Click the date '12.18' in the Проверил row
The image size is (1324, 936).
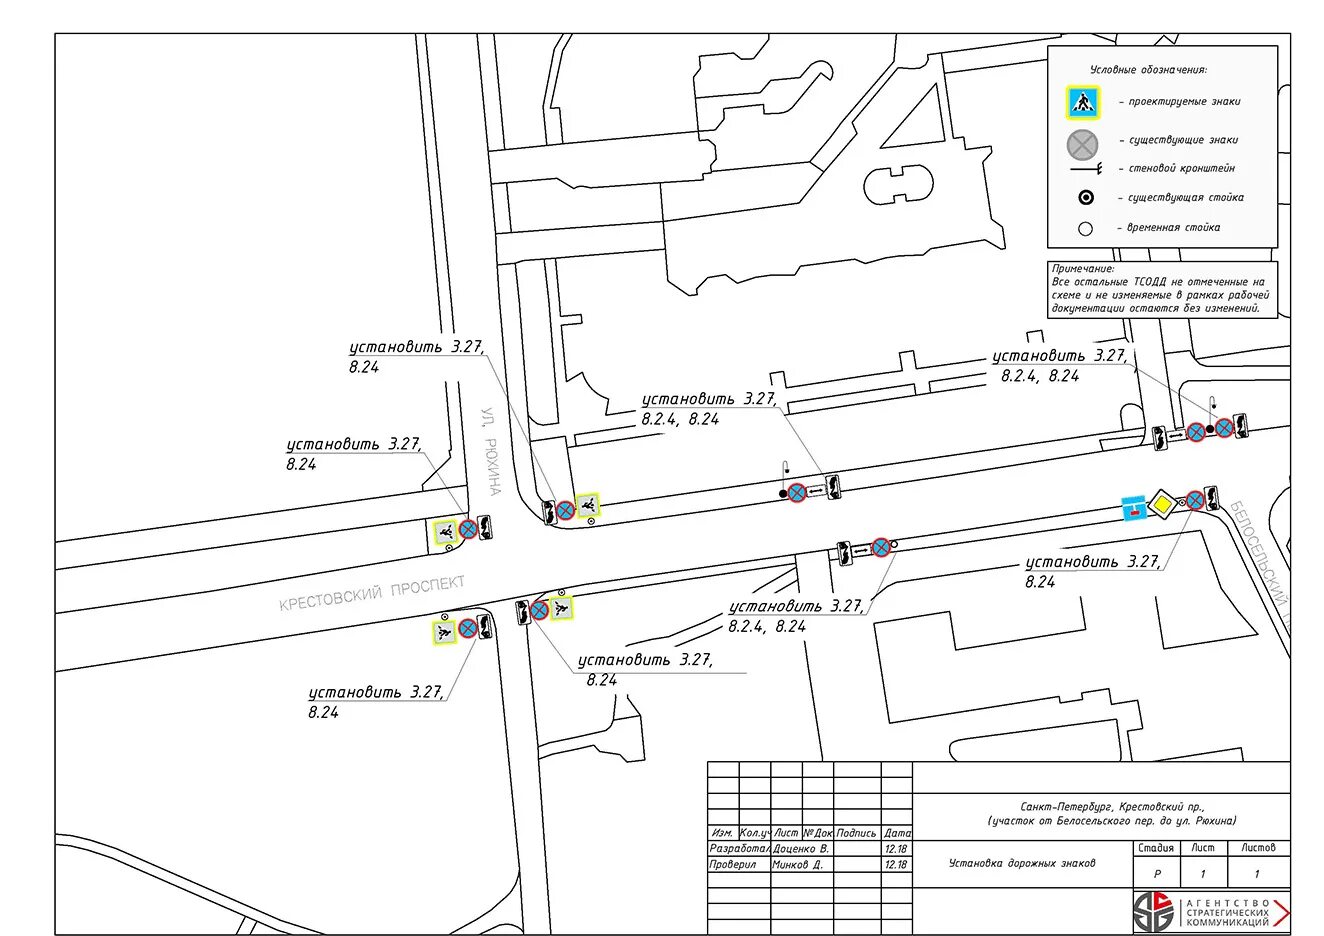click(896, 865)
